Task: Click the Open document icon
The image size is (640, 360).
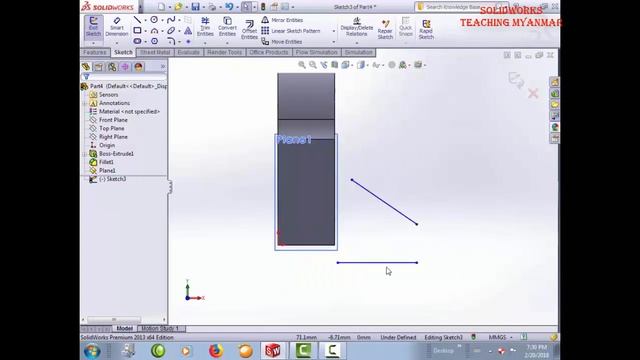Action: pyautogui.click(x=178, y=7)
